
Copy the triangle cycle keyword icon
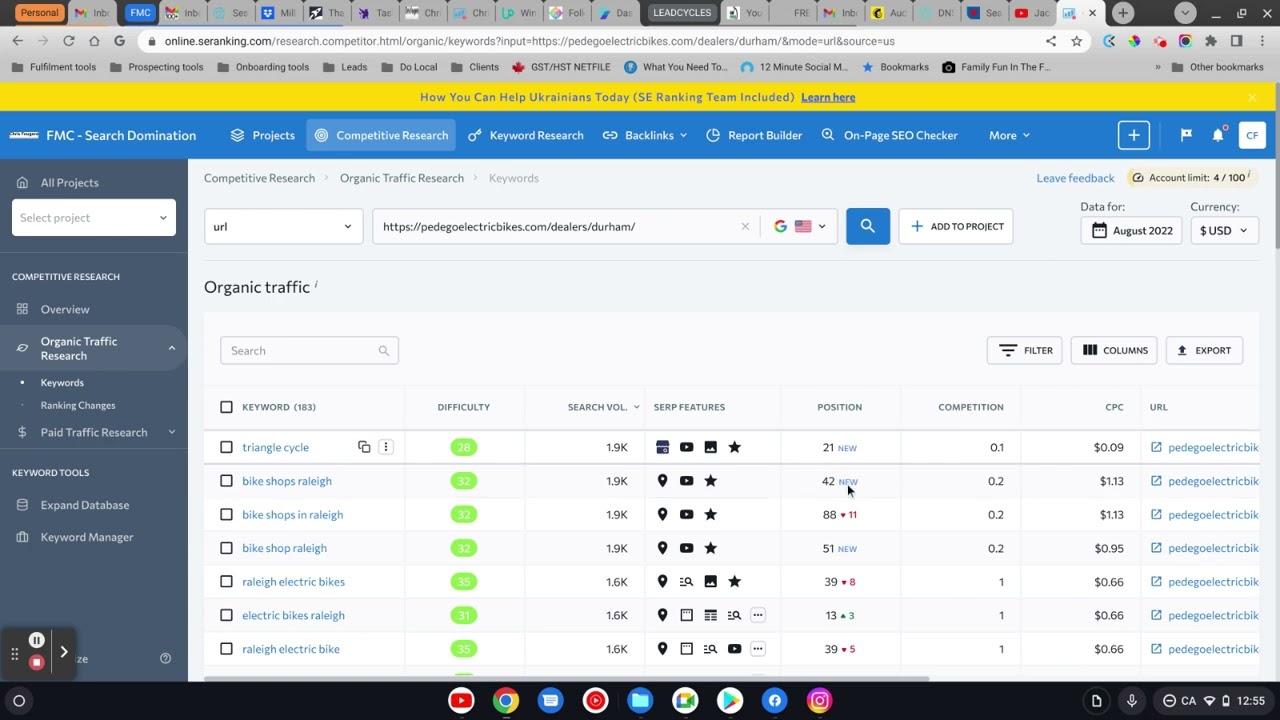coord(364,447)
